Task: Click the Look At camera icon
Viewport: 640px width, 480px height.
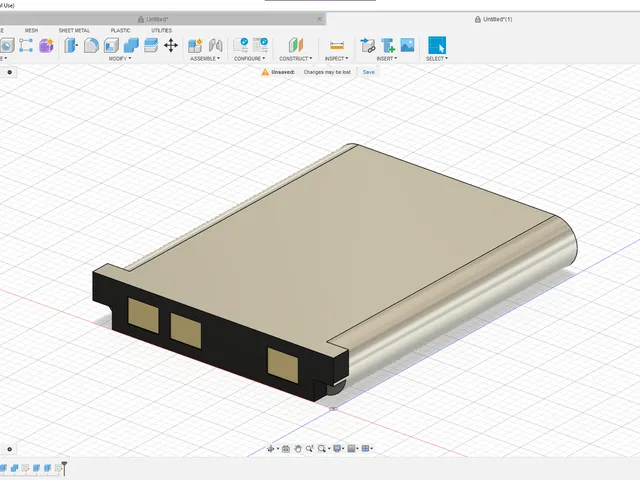Action: coord(286,449)
